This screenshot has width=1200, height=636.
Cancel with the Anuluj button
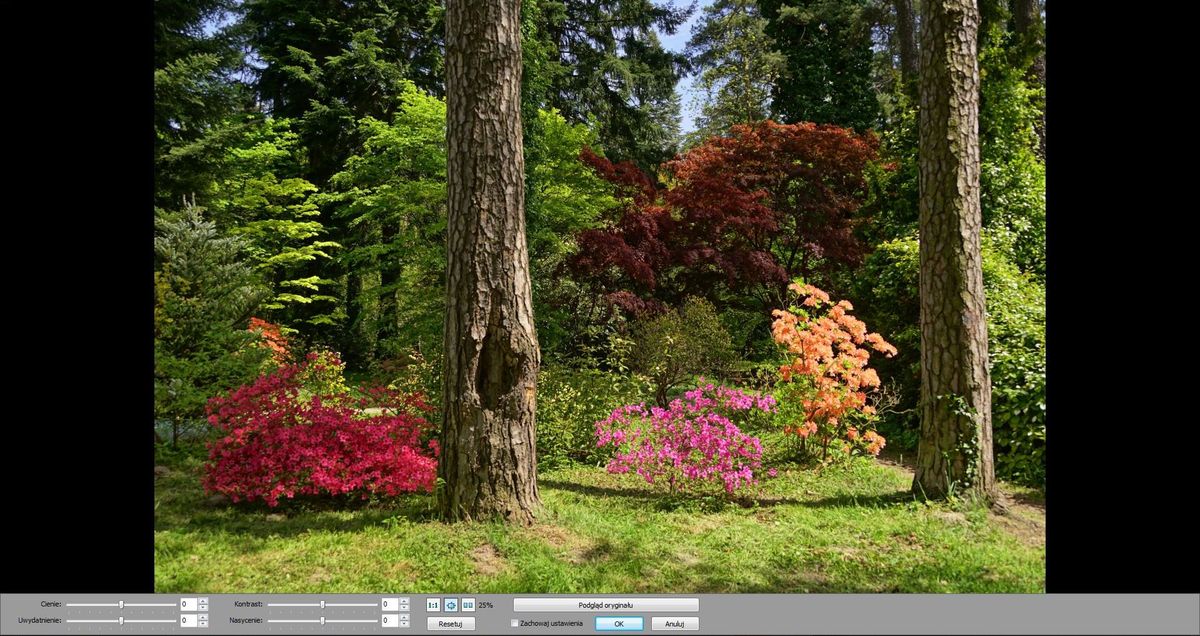(x=675, y=623)
